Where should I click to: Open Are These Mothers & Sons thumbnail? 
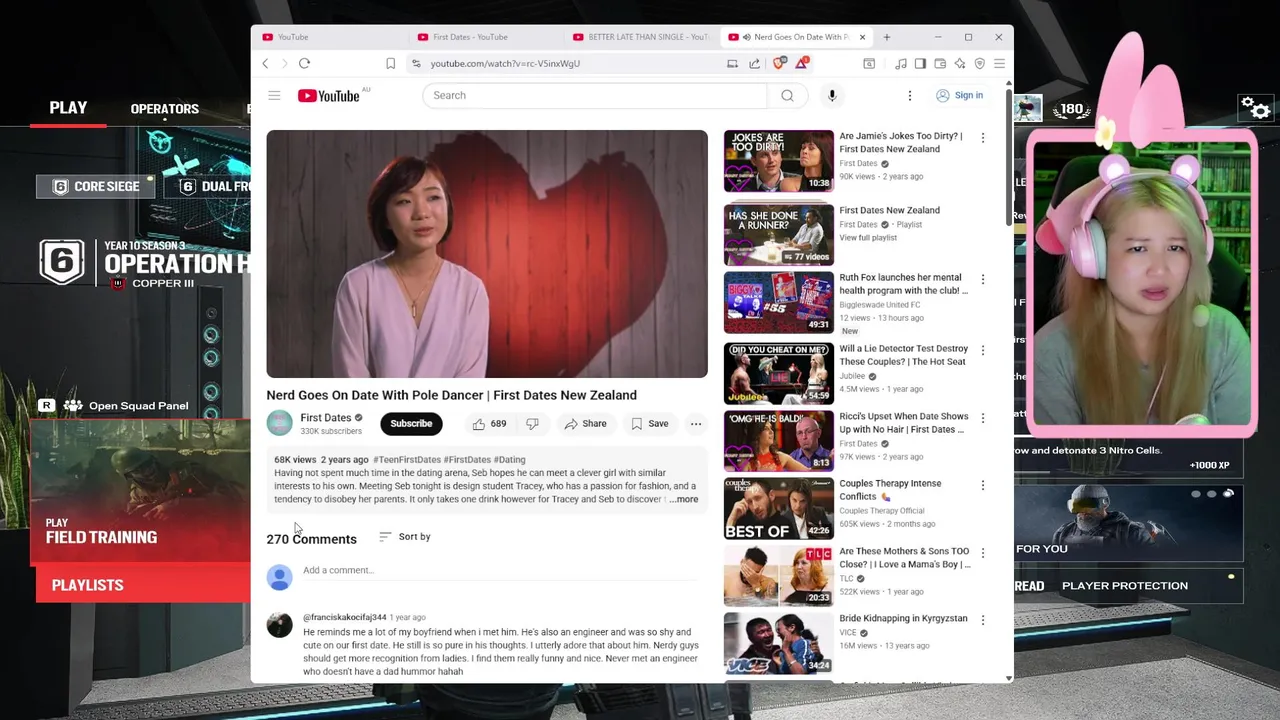click(x=778, y=576)
